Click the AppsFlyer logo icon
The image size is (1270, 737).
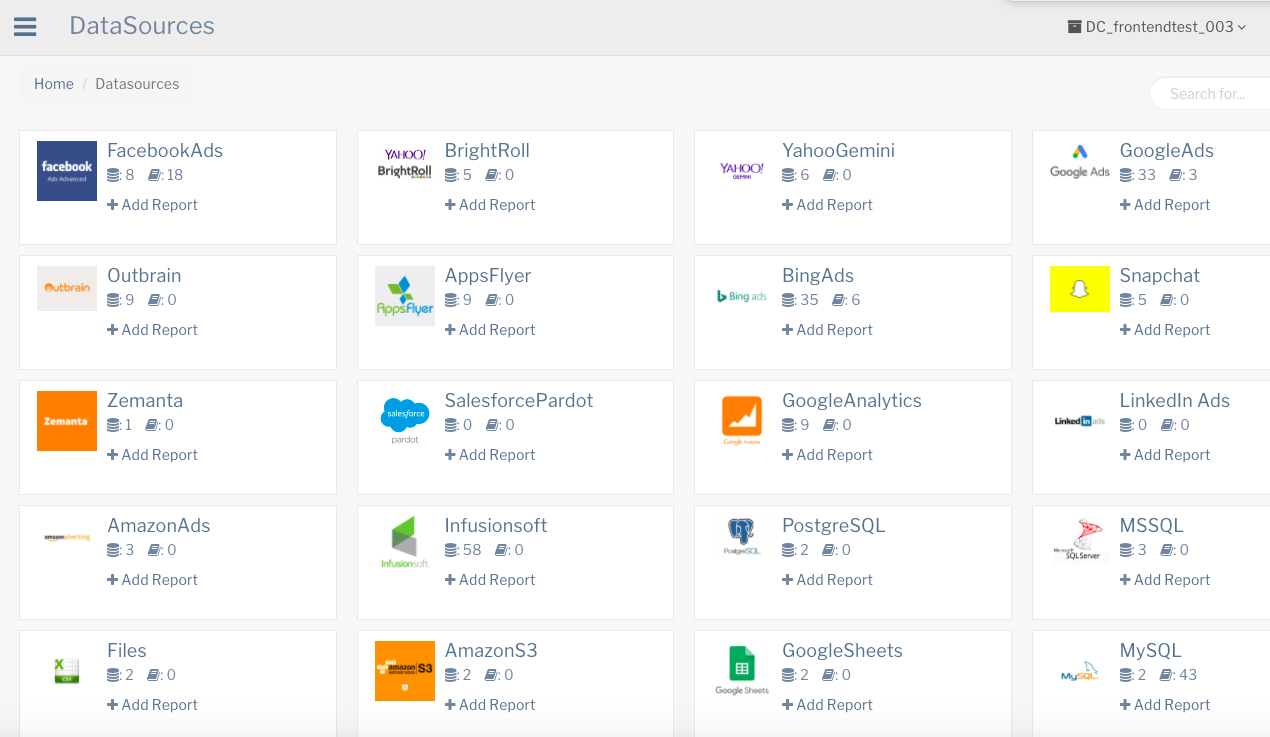[405, 296]
